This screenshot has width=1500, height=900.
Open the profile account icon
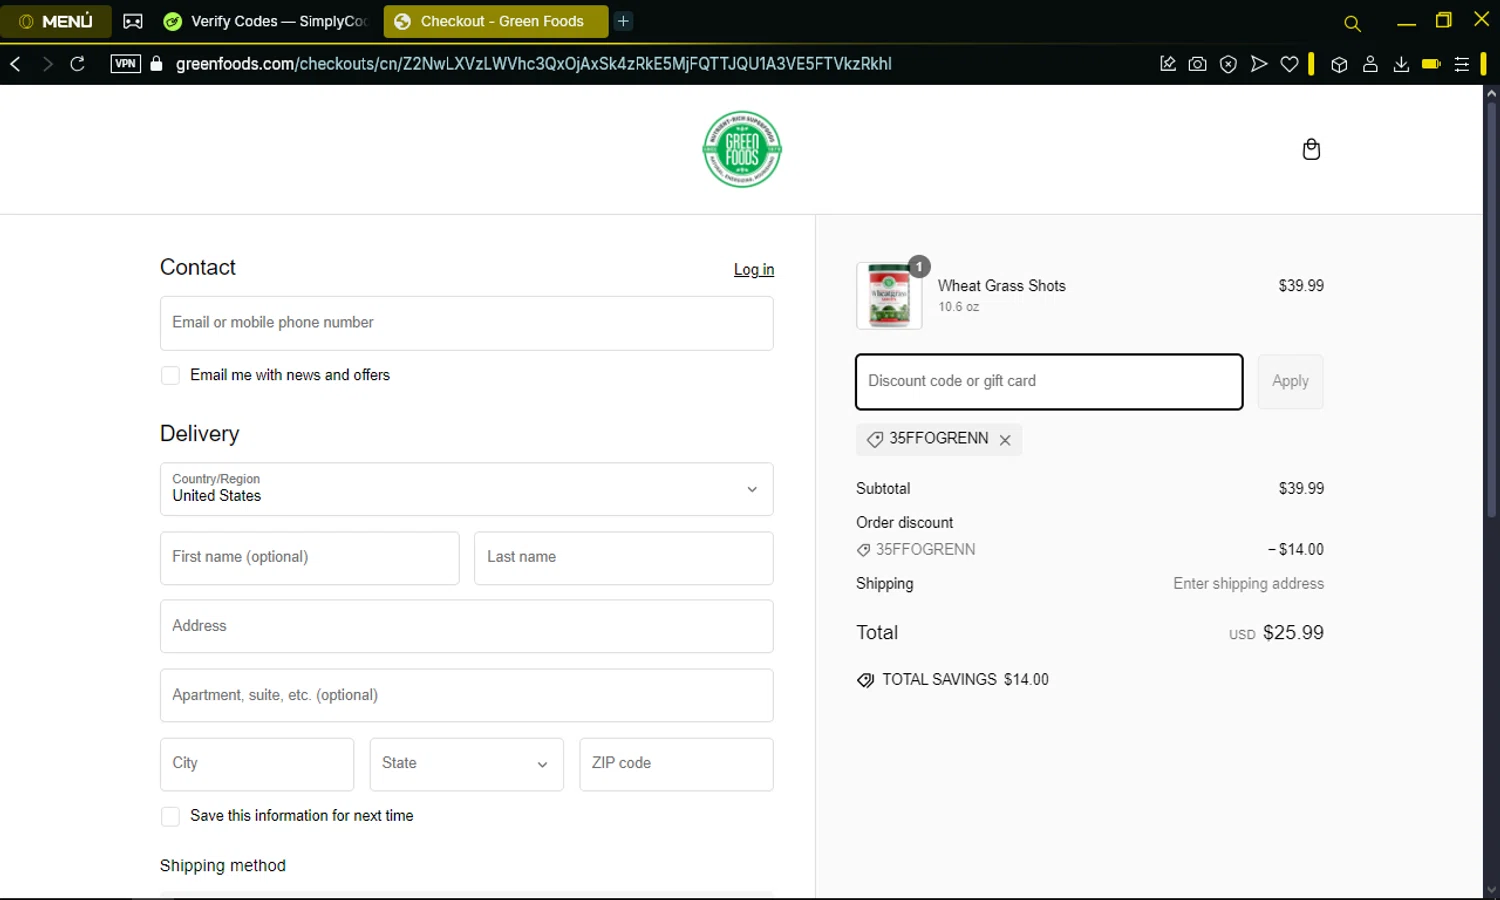tap(1370, 64)
